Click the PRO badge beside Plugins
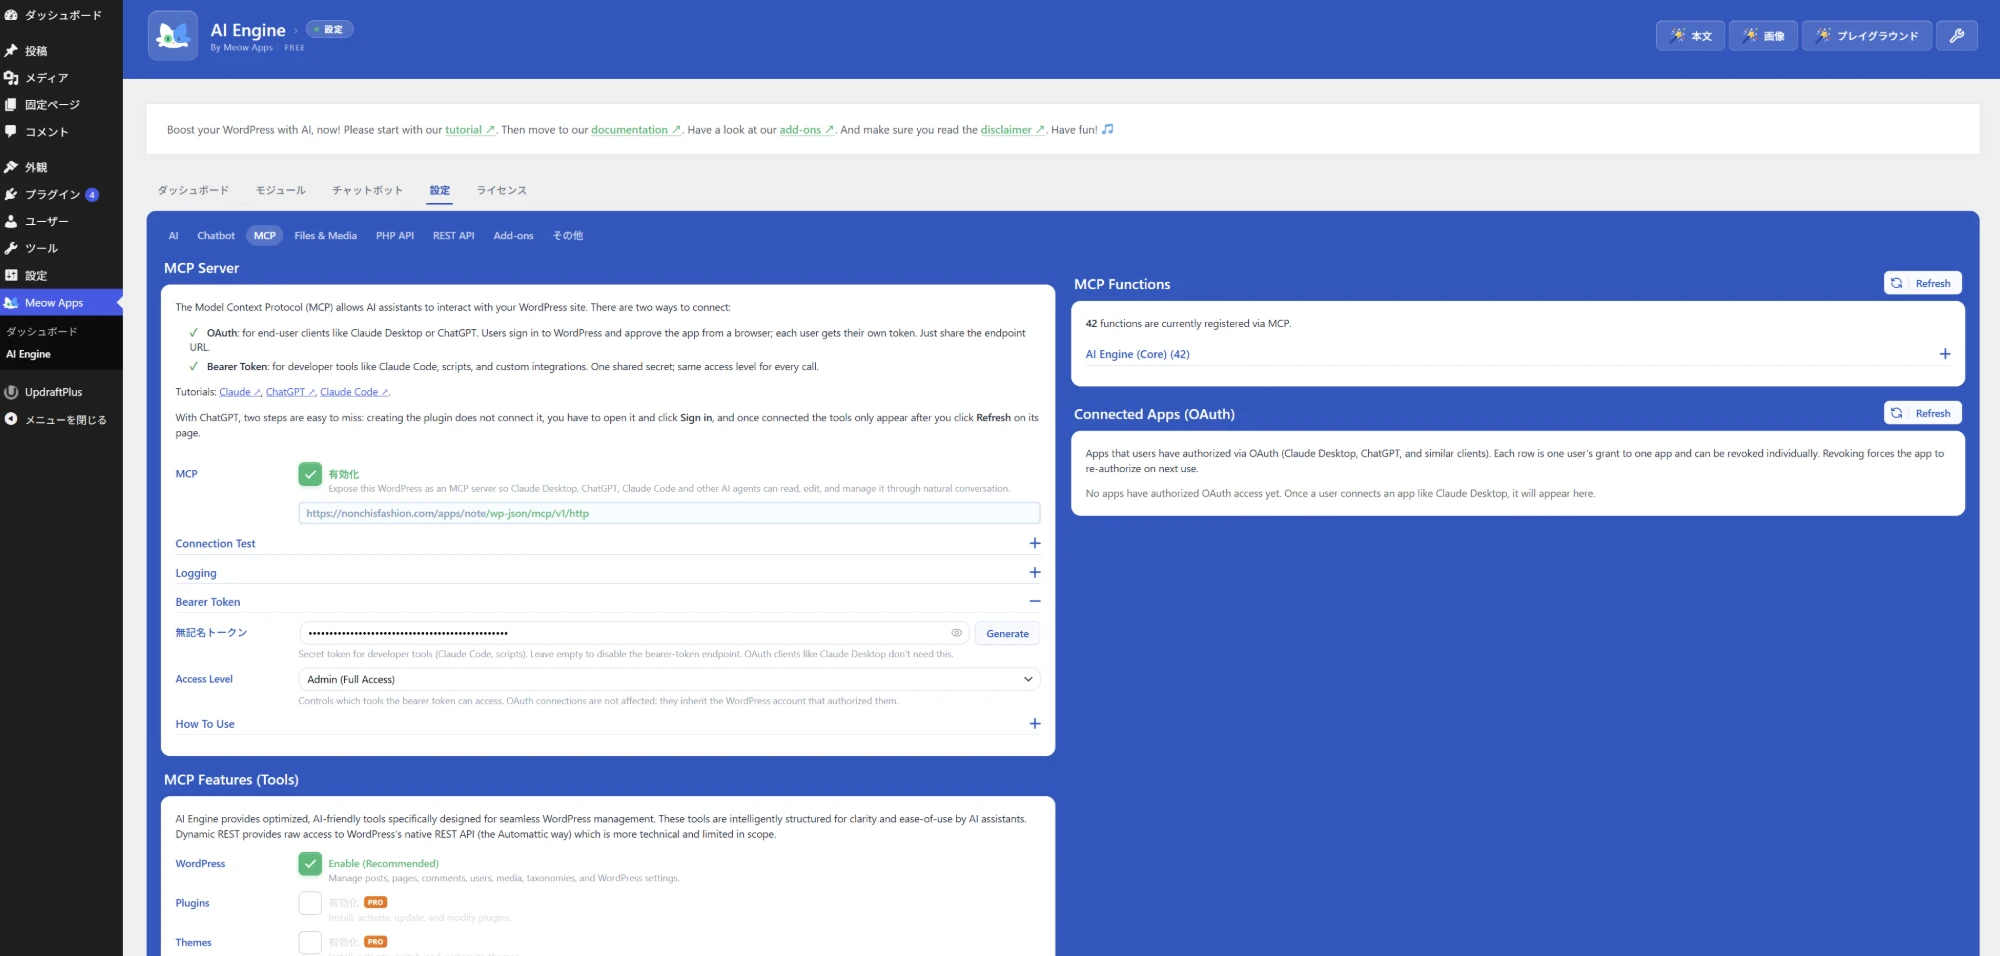Viewport: 2000px width, 956px height. point(376,902)
